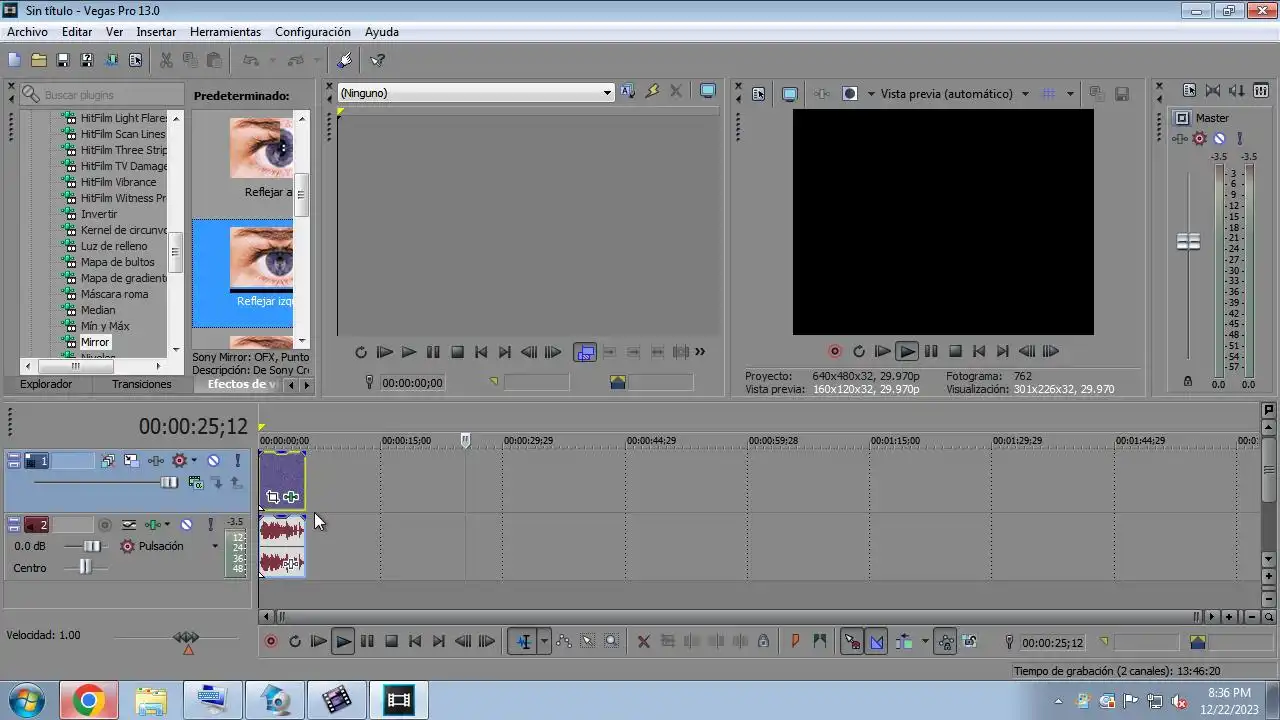Screen dimensions: 1280x720
Task: Open the video preview on external monitor icon
Action: [789, 94]
